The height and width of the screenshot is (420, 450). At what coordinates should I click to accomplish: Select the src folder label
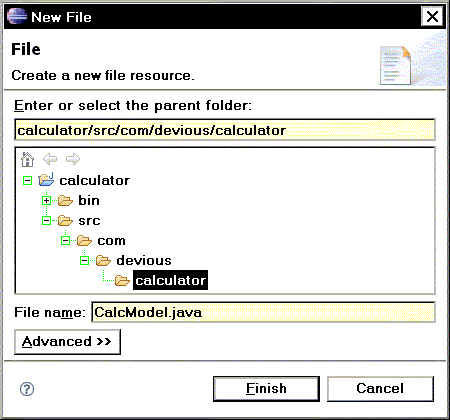[89, 220]
